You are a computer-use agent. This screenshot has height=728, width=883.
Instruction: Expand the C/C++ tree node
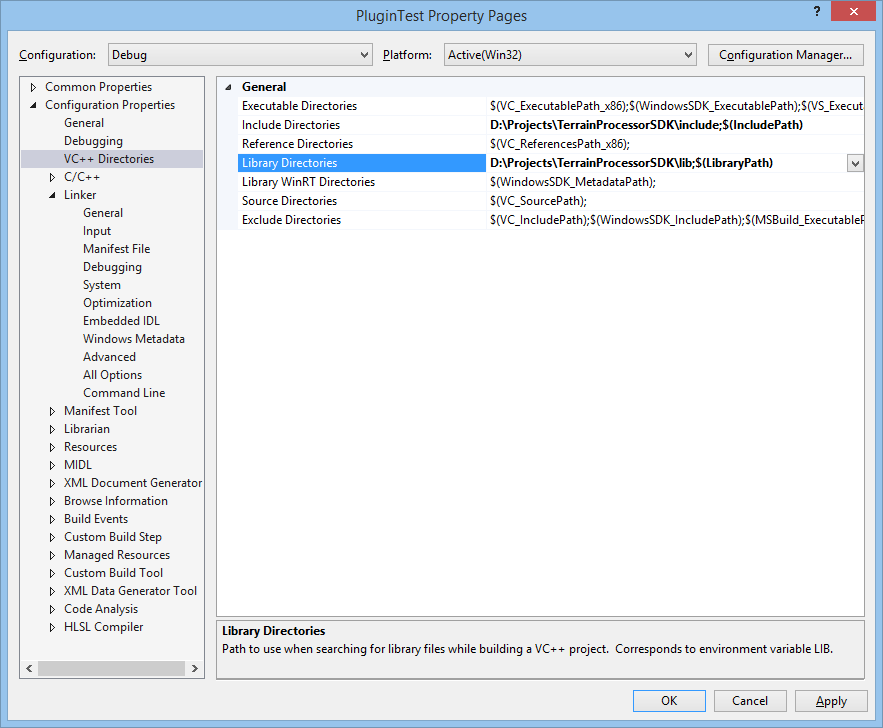click(x=53, y=177)
